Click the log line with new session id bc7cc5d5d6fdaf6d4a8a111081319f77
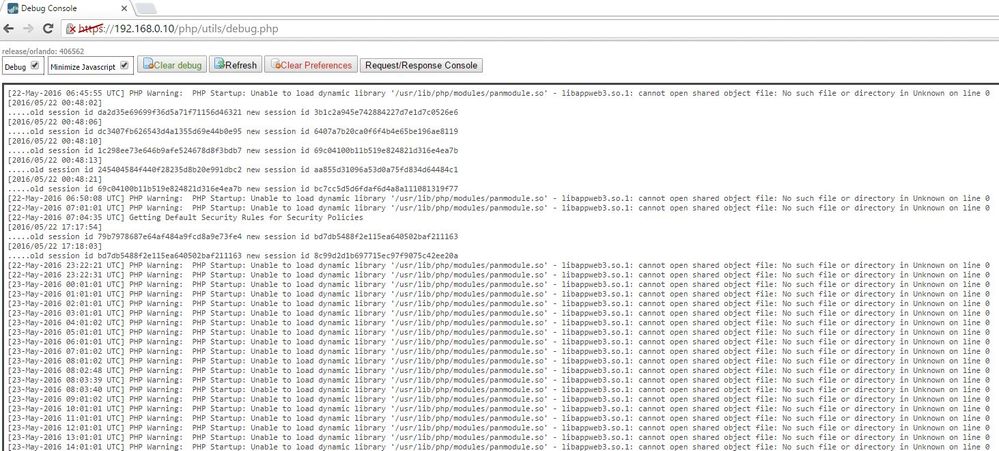Image resolution: width=999 pixels, height=451 pixels. (233, 189)
